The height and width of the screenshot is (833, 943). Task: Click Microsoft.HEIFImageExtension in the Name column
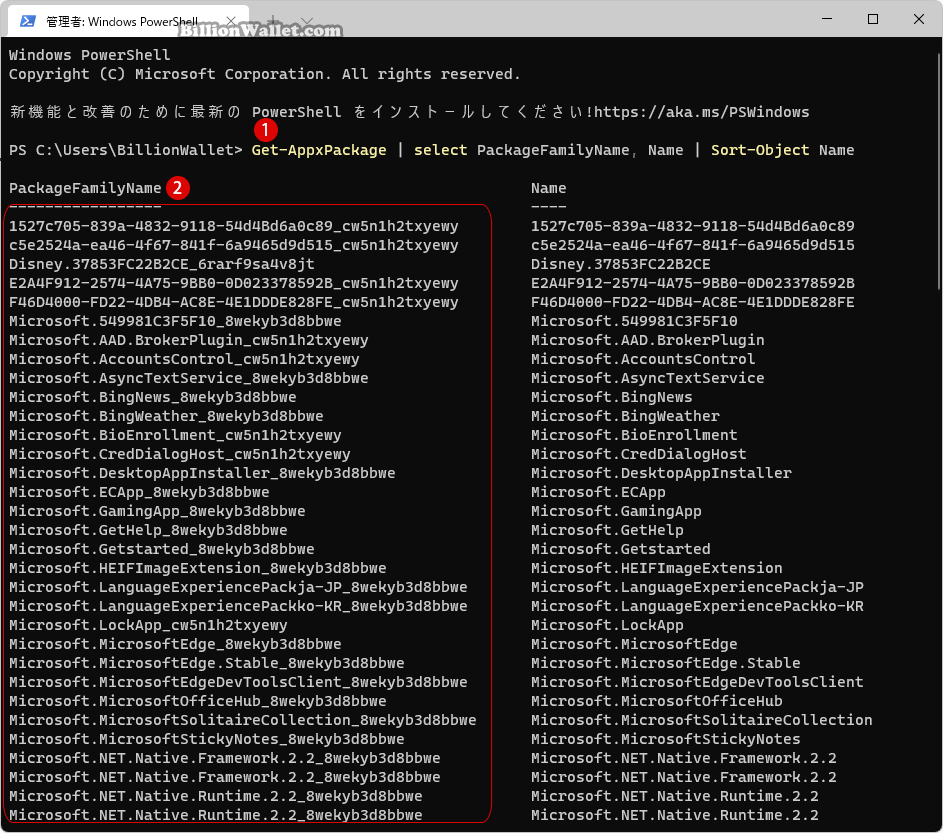click(657, 568)
